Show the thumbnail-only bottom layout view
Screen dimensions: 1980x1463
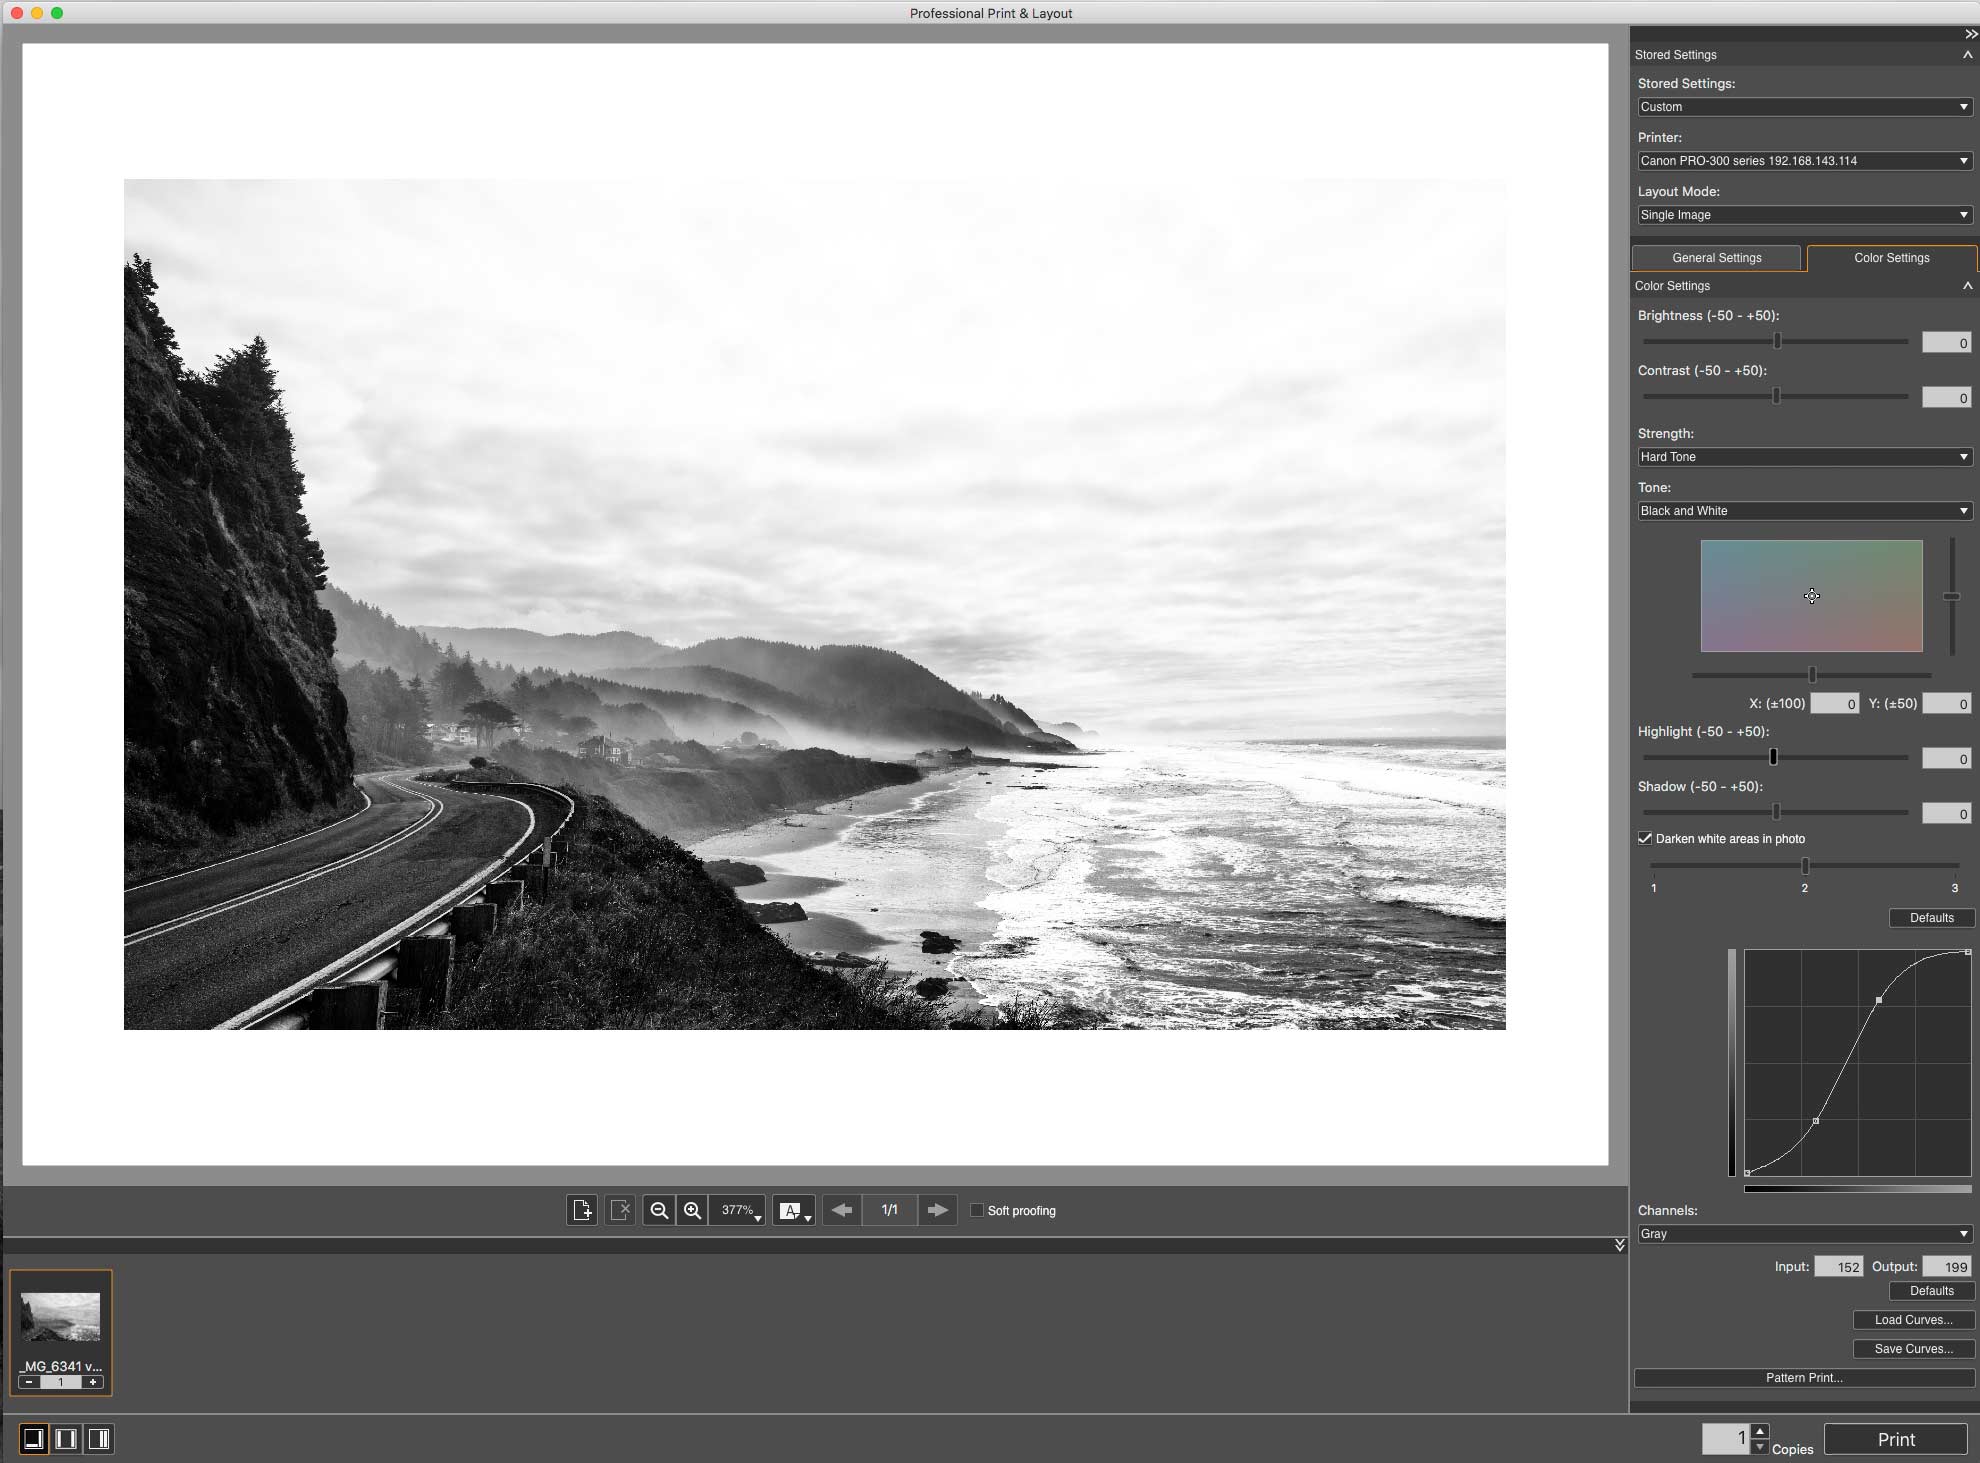[x=33, y=1439]
